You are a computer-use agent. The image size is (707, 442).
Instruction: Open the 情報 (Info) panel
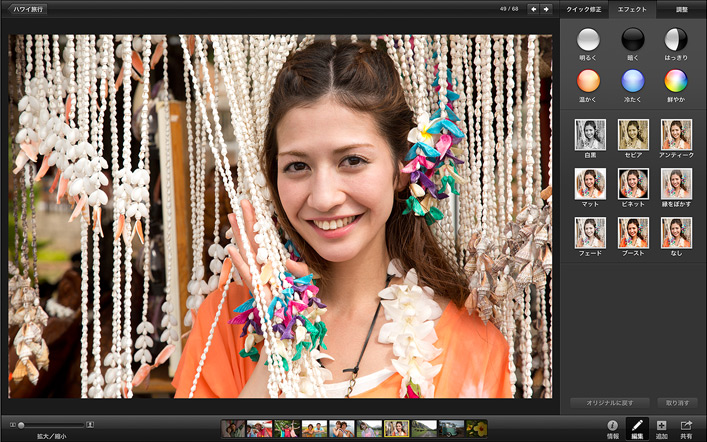click(613, 428)
